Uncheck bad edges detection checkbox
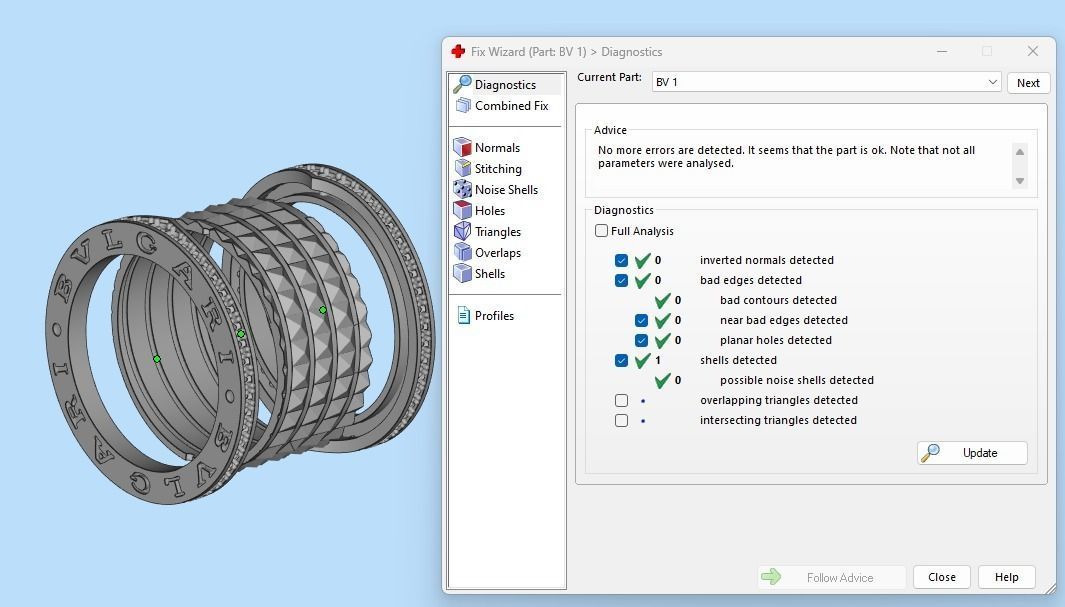 click(x=621, y=280)
